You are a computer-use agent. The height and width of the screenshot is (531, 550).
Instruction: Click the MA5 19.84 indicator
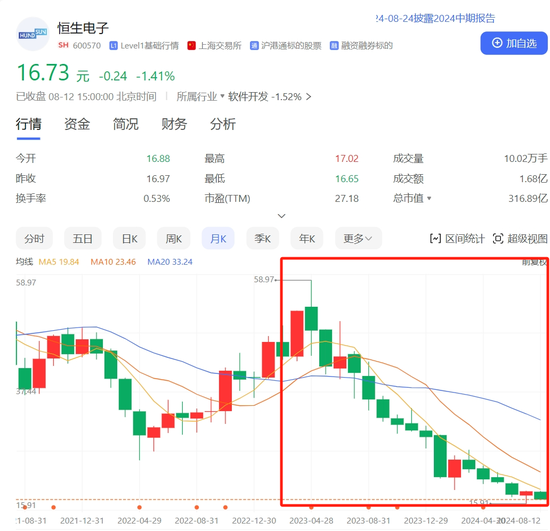[x=59, y=262]
